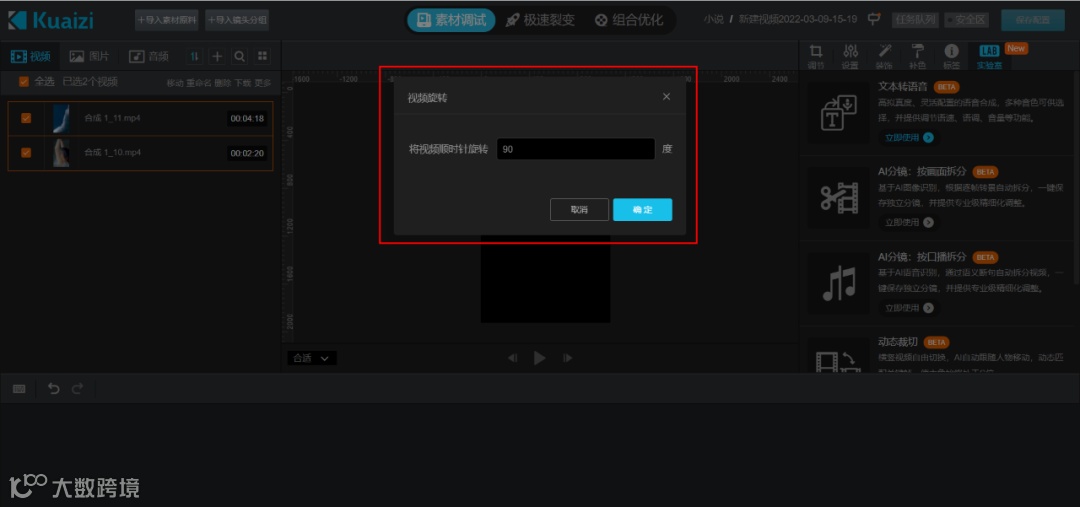Uncheck the 合成 1_10.mp4 checkbox

pyautogui.click(x=26, y=152)
